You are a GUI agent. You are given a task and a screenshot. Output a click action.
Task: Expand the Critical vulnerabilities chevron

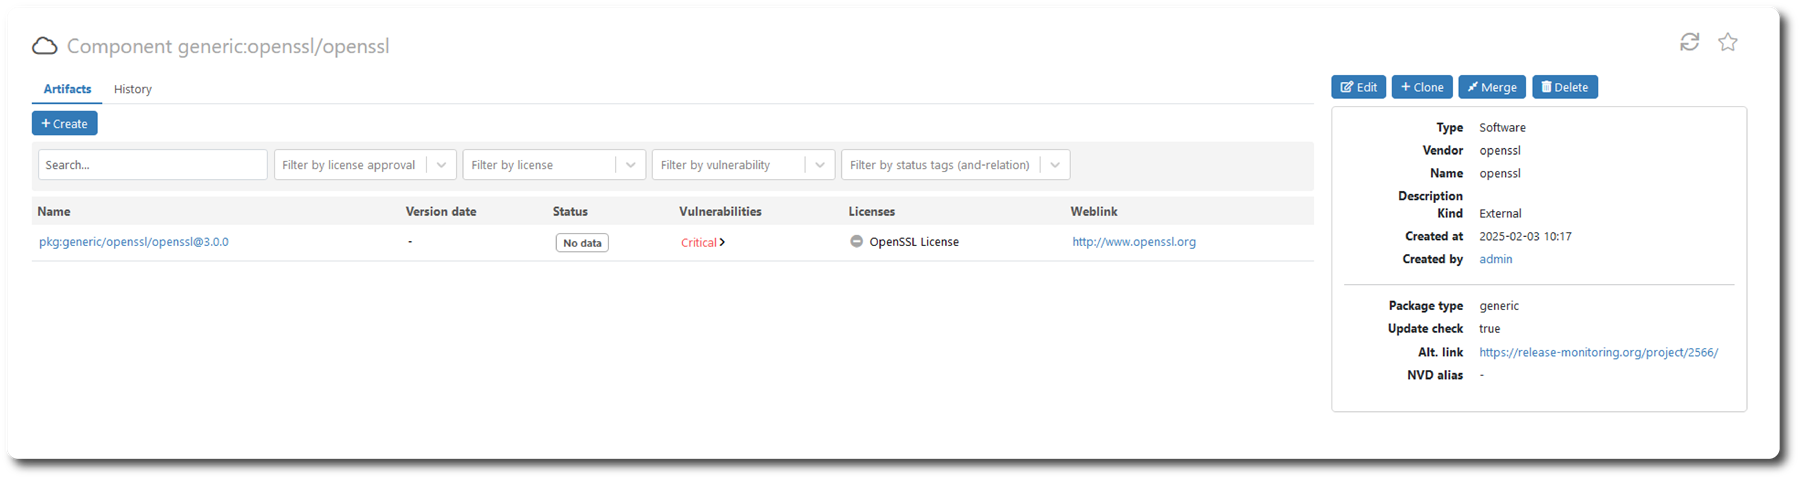[722, 242]
